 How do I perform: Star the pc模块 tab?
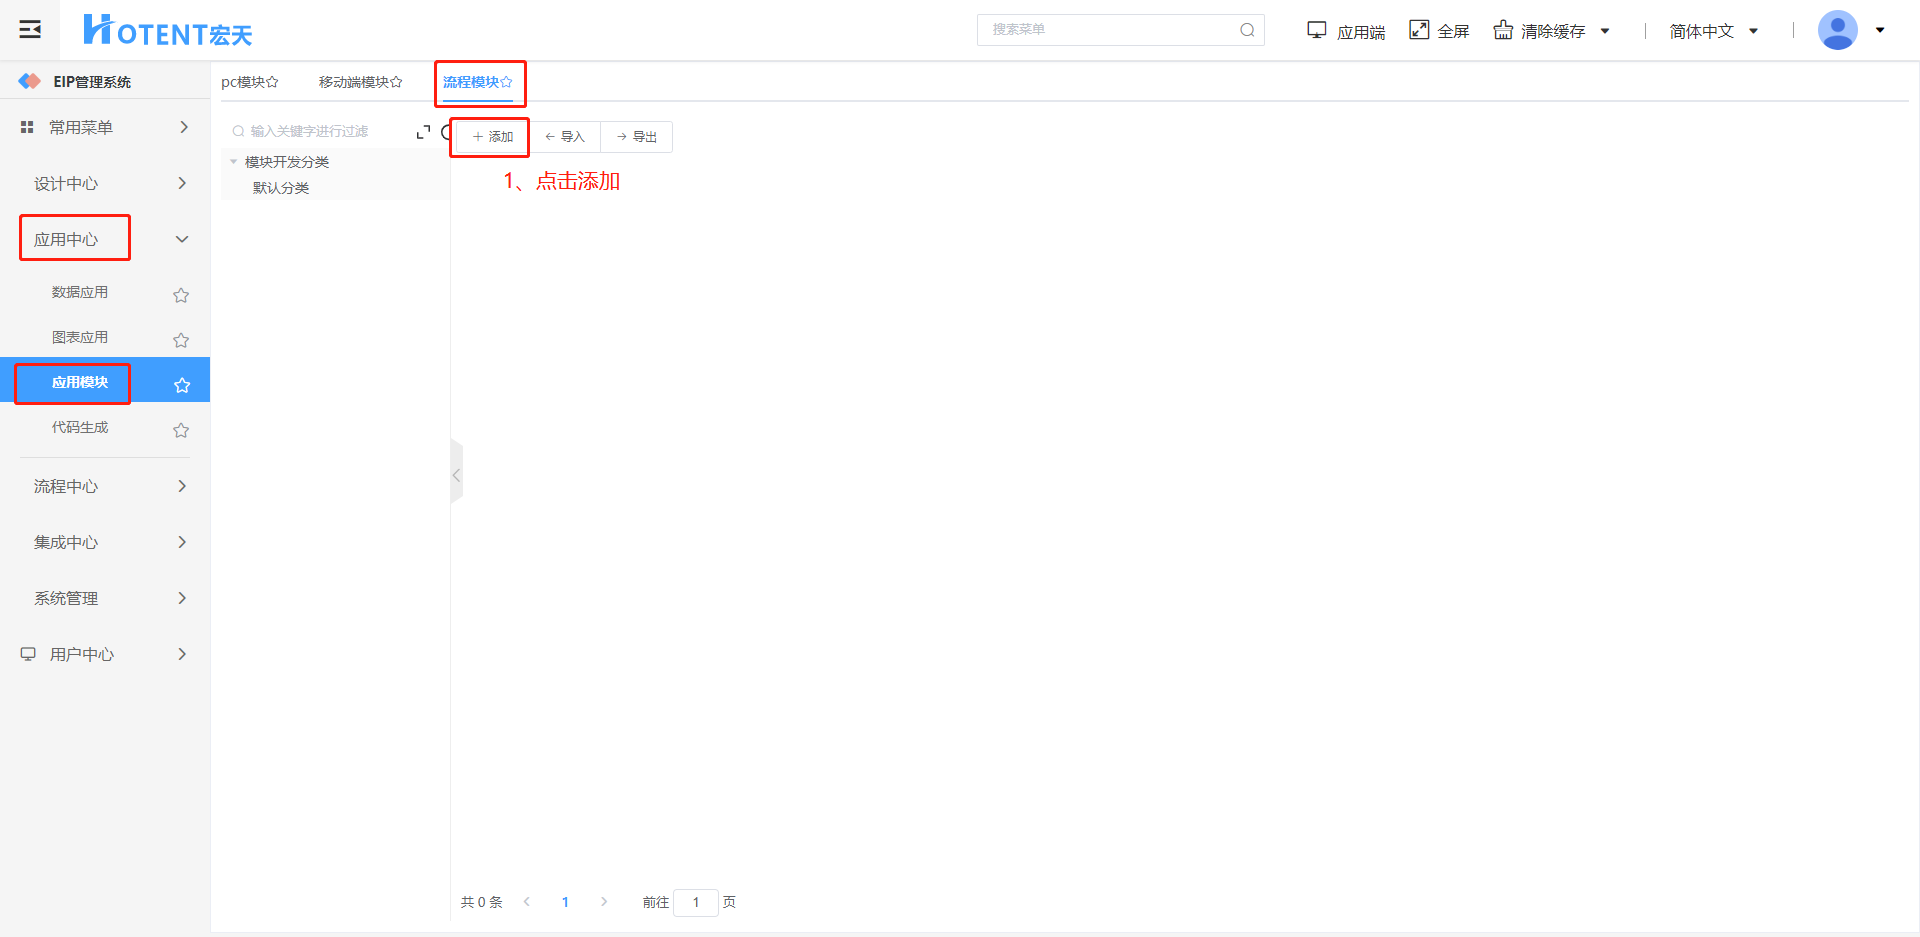272,82
